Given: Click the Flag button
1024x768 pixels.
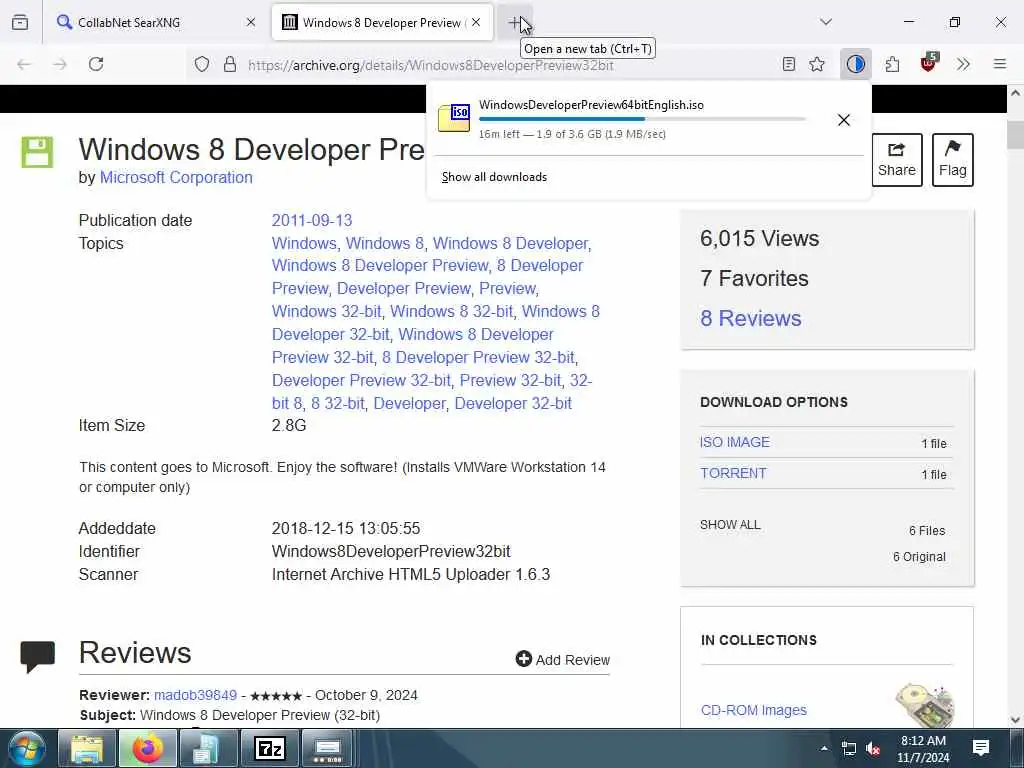Looking at the screenshot, I should pos(953,160).
